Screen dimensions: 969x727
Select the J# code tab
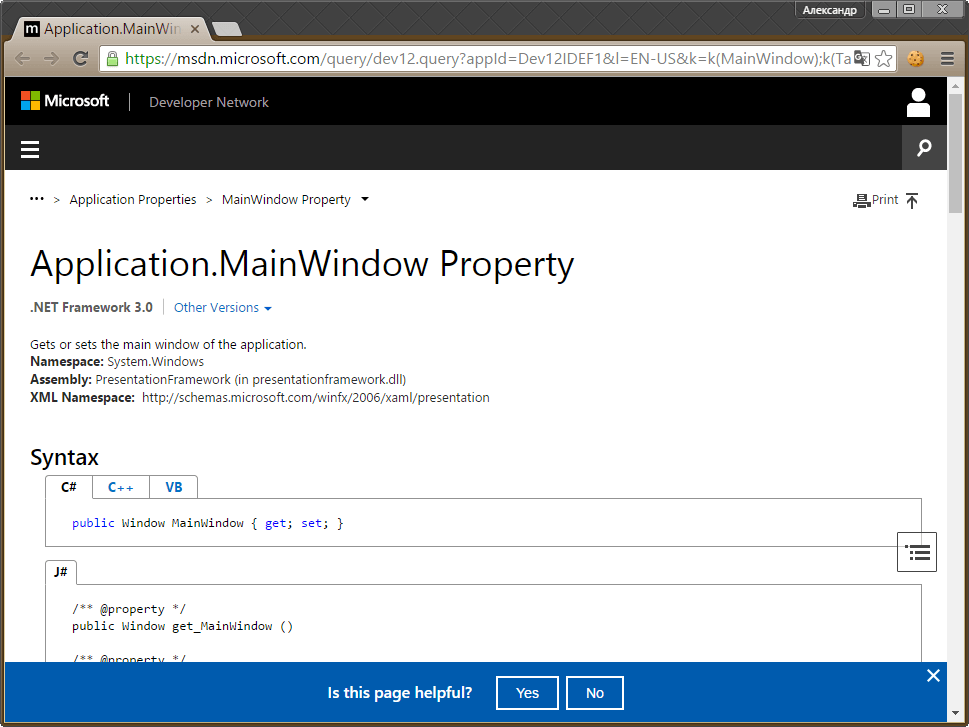(x=61, y=572)
